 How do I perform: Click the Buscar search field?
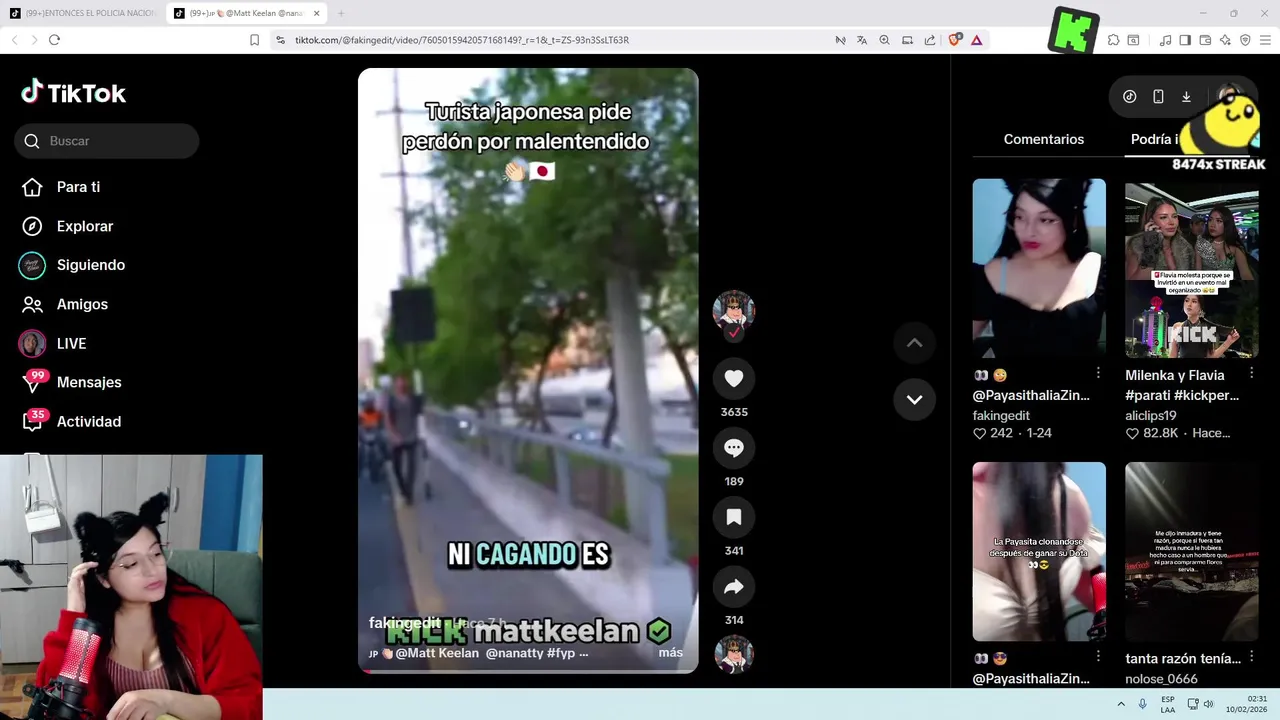point(106,141)
